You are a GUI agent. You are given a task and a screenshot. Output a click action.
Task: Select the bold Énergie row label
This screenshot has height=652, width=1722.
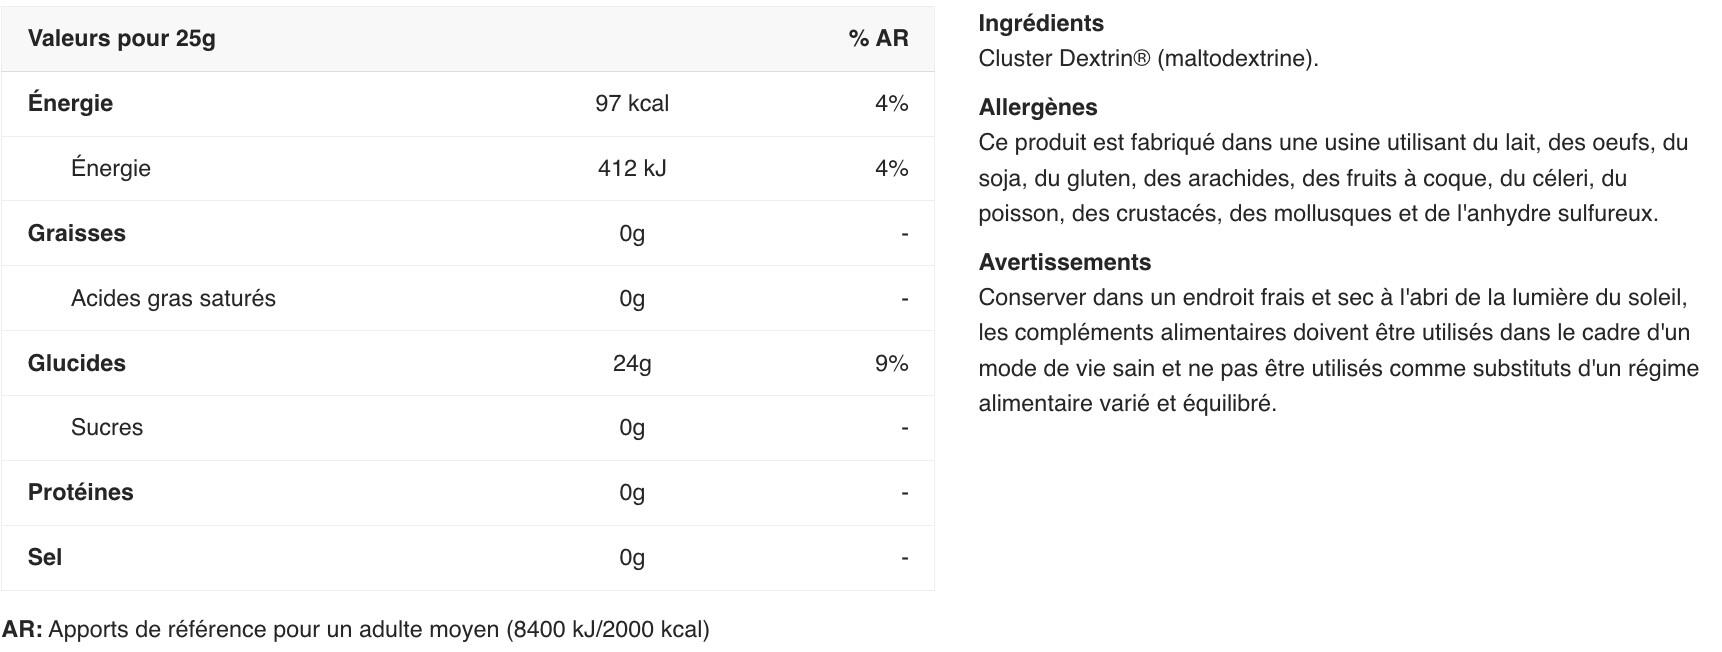[x=70, y=103]
